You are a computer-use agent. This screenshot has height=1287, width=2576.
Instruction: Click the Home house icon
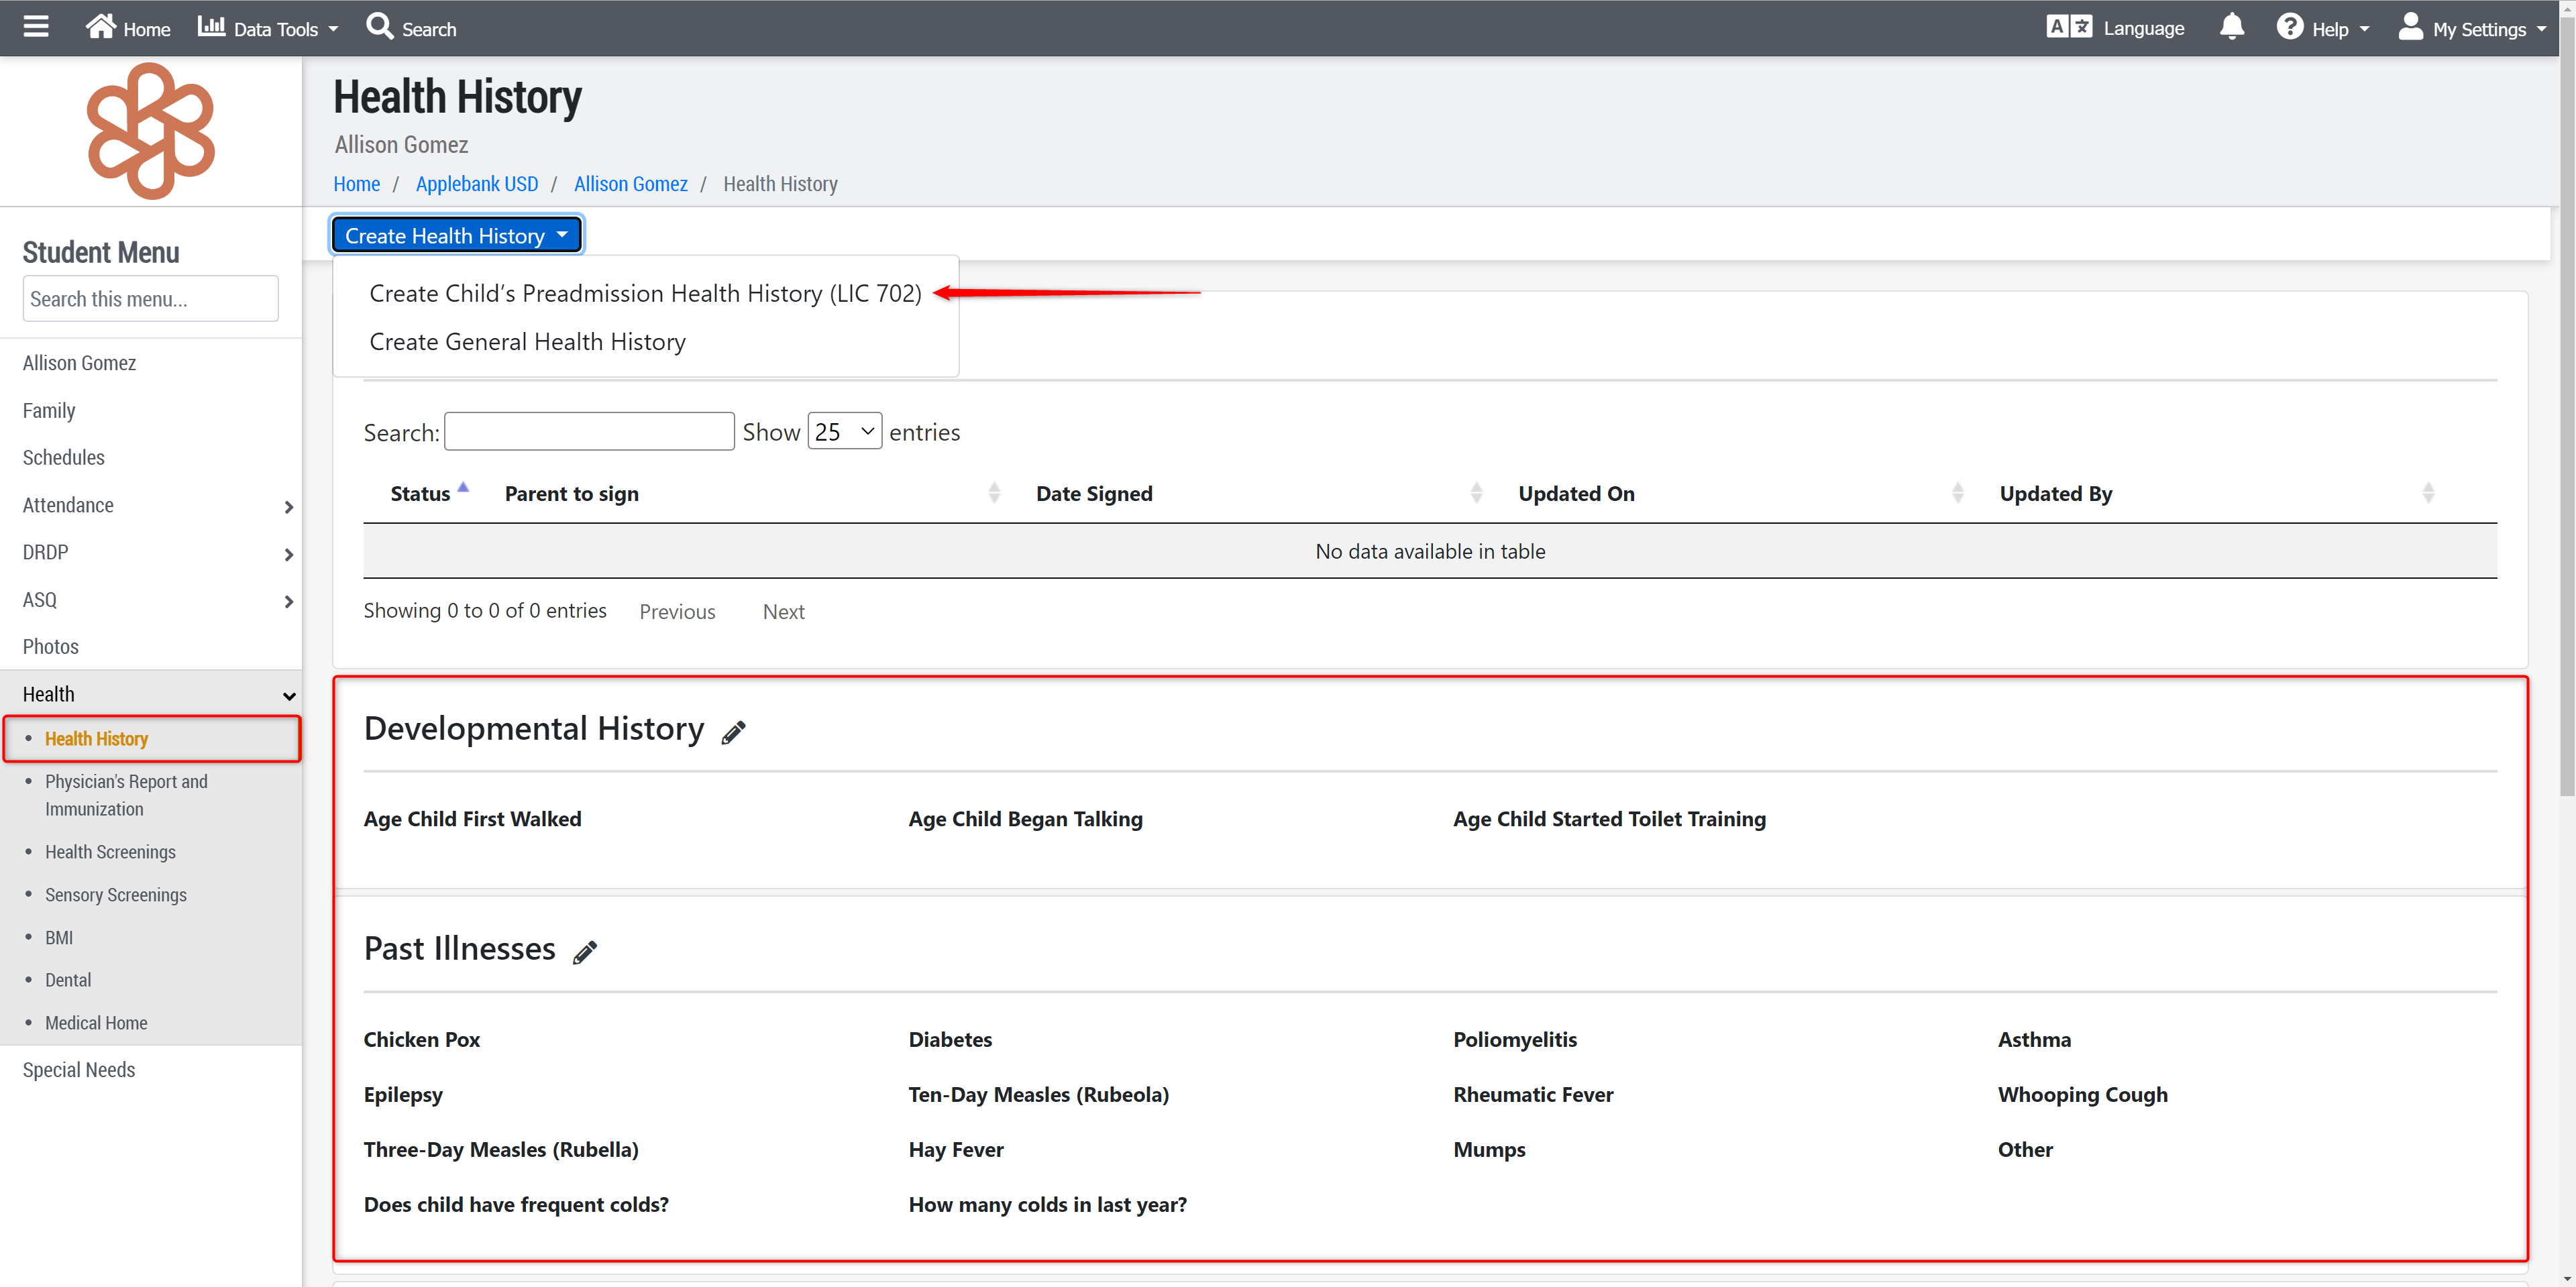coord(100,27)
